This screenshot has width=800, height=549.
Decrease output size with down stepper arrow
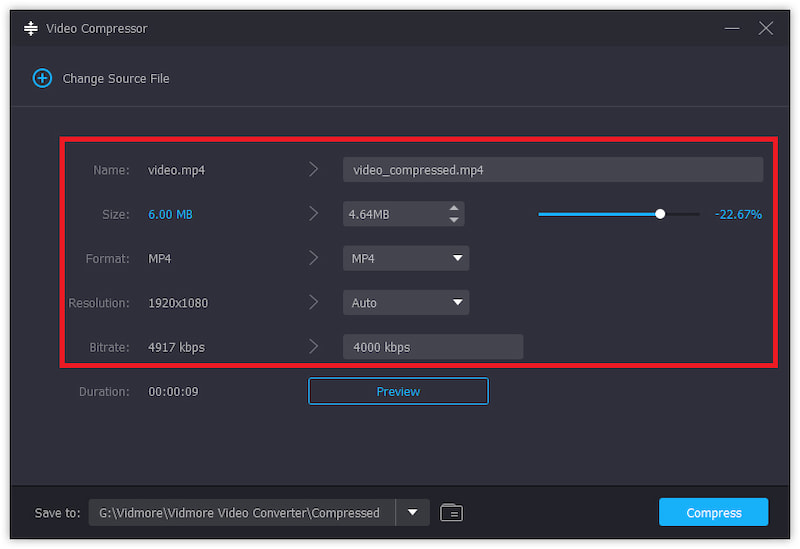[x=454, y=220]
